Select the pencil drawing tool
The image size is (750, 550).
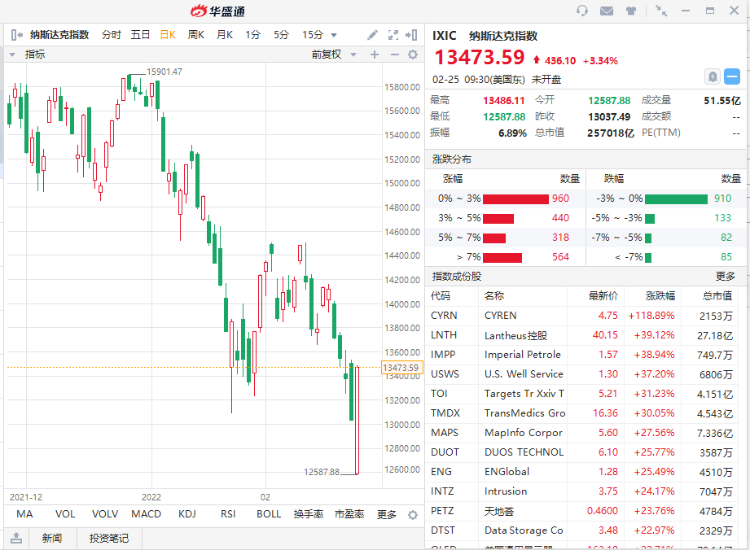tap(372, 34)
